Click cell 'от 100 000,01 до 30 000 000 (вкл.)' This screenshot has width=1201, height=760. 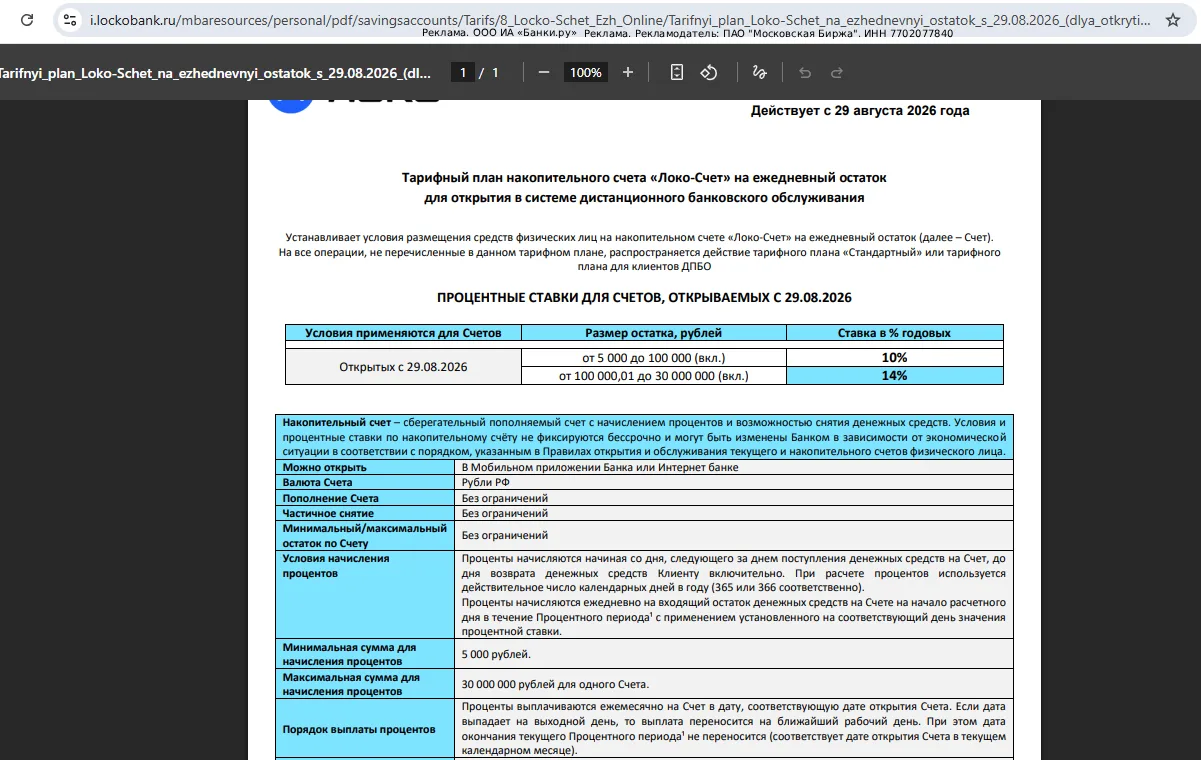click(x=653, y=376)
